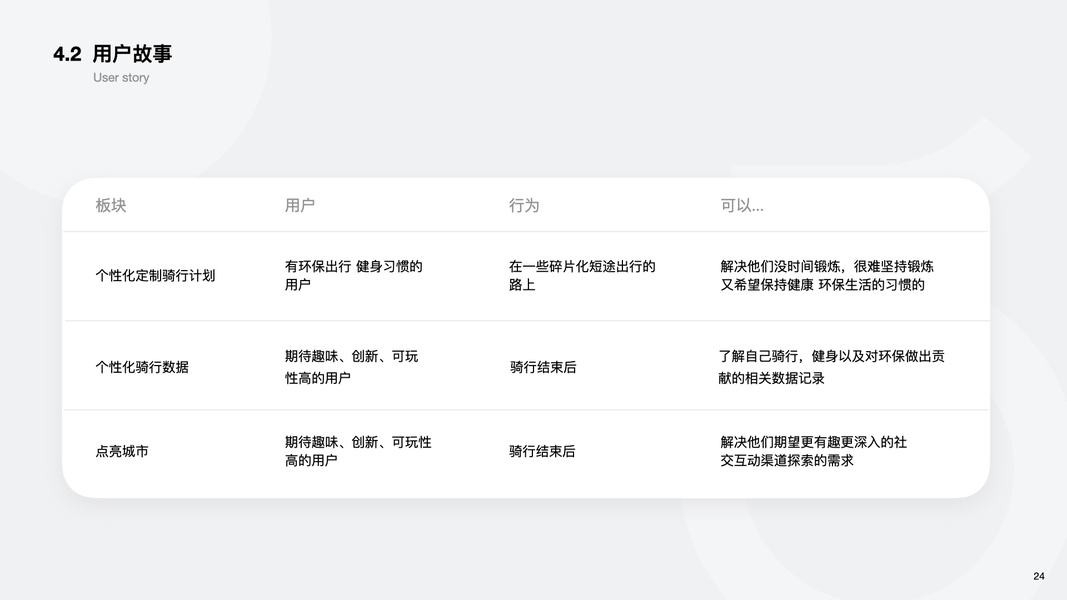1067x600 pixels.
Task: Select the 用户 column header
Action: click(299, 205)
